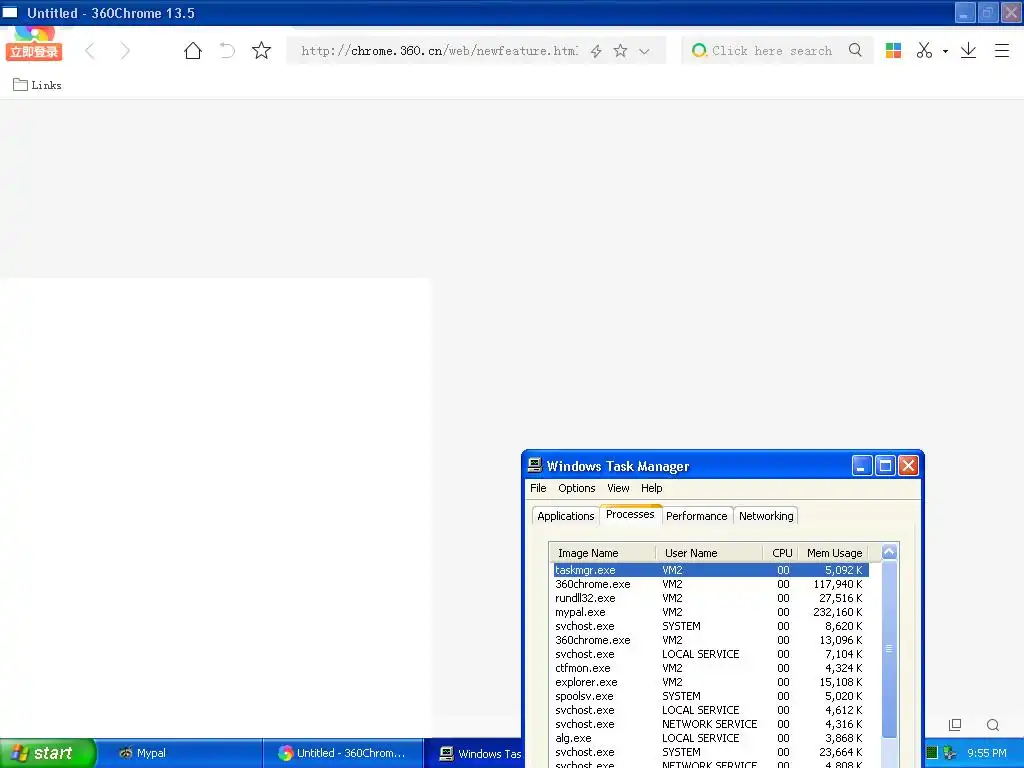The height and width of the screenshot is (768, 1024).
Task: Open the 360Chrome hamburger menu
Action: (1002, 50)
